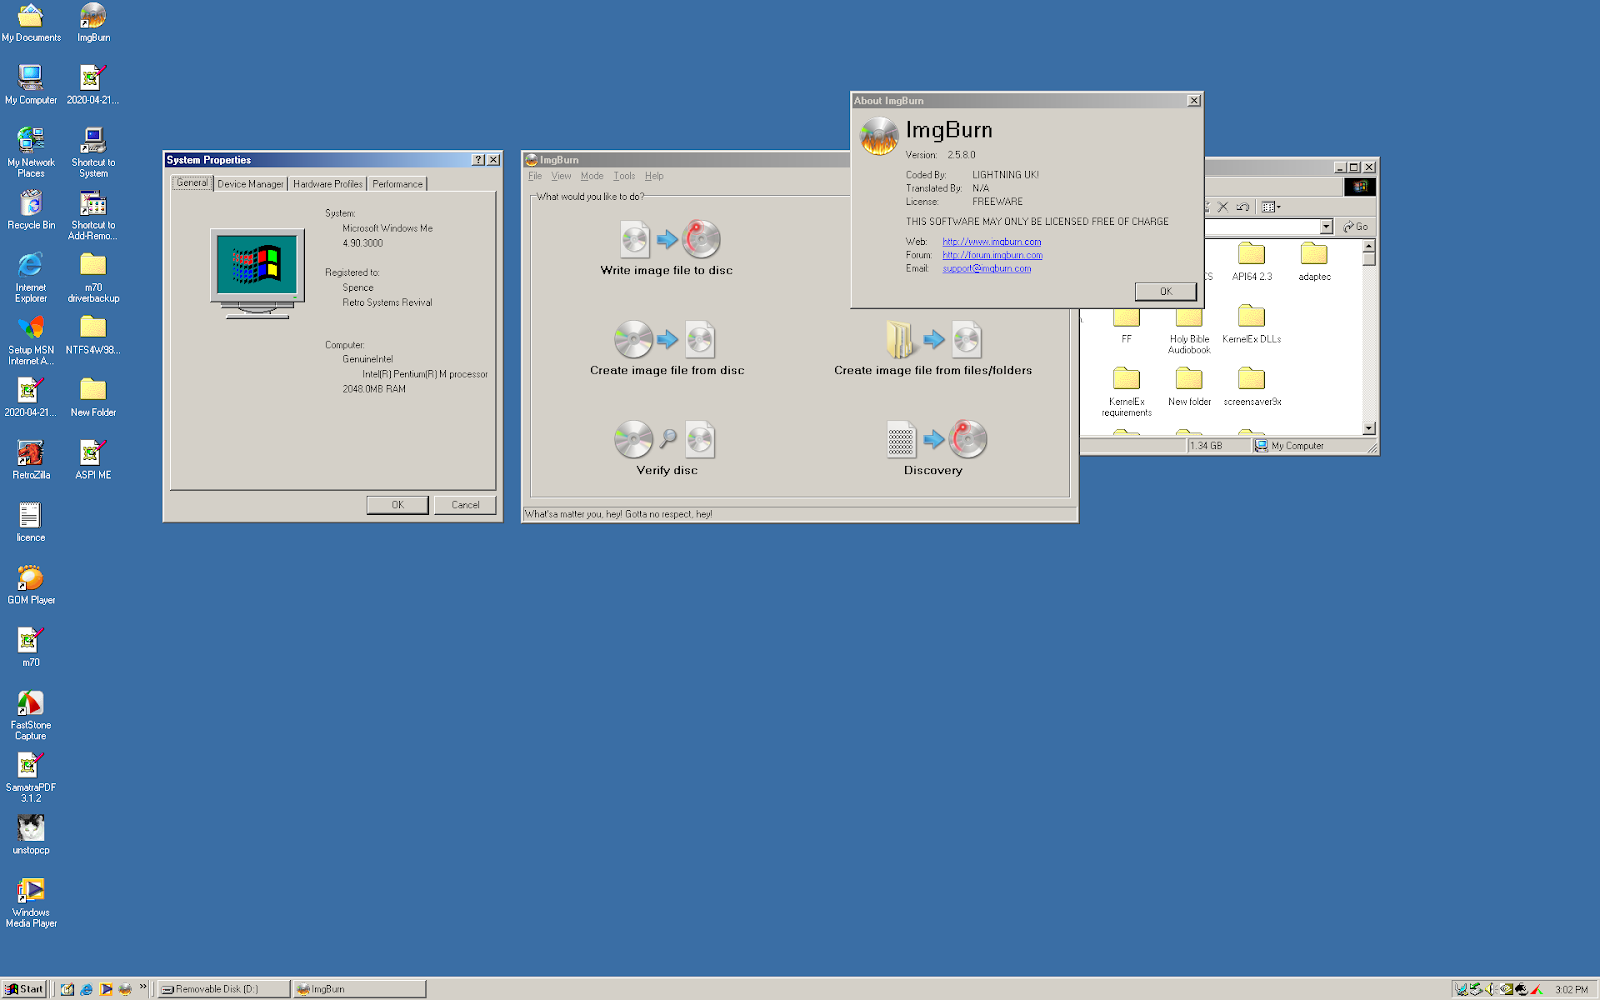This screenshot has width=1600, height=1000.
Task: Switch to the Device Manager tab
Action: [x=250, y=183]
